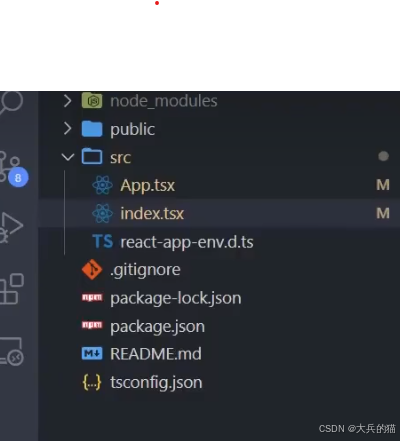Open the Run and Debug view
Screen dimensions: 400x441
(11, 227)
